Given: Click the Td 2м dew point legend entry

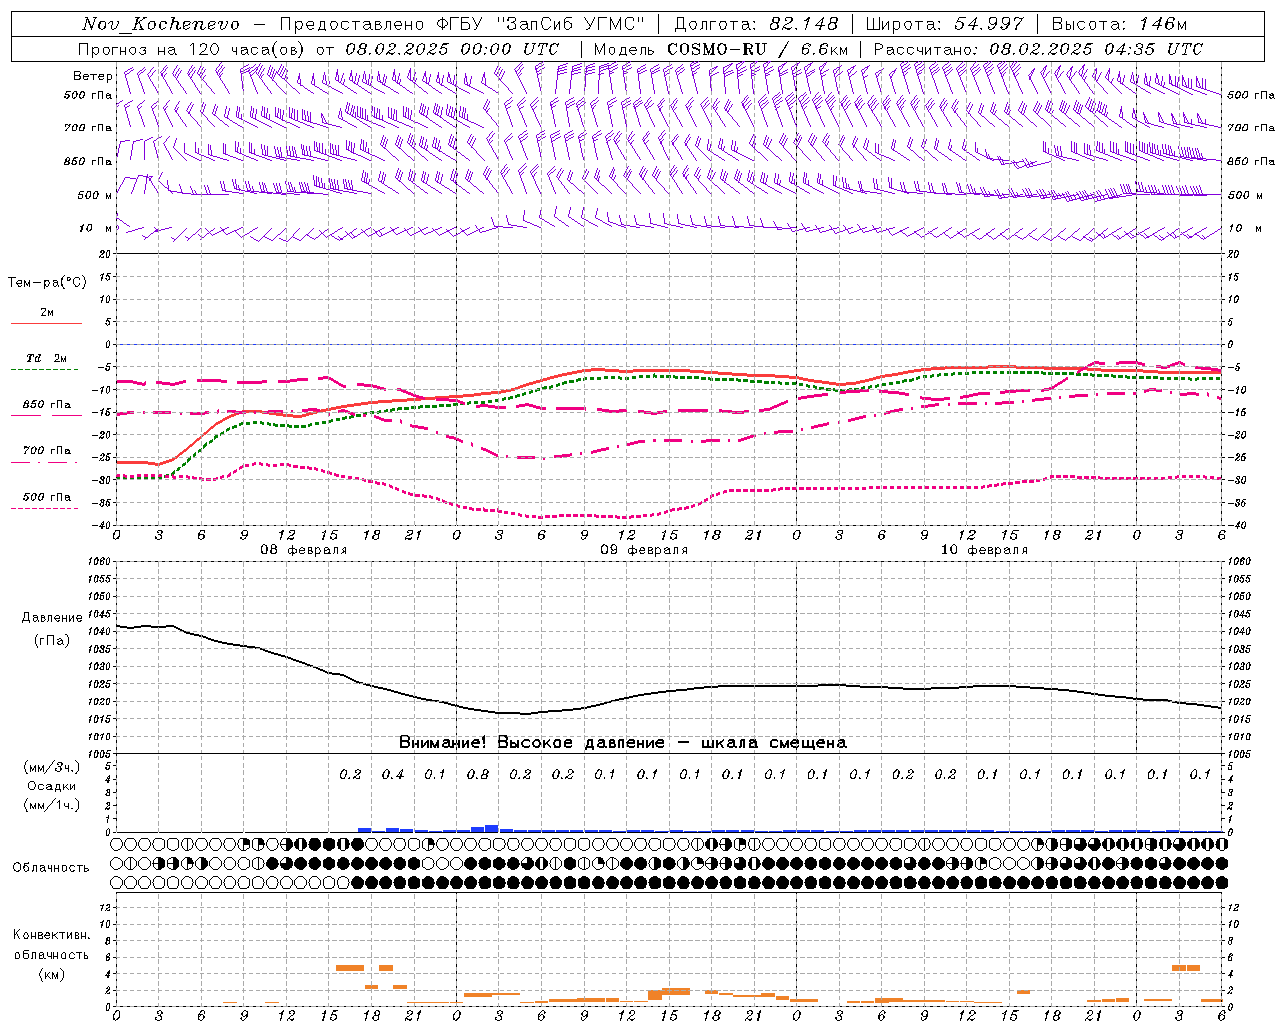Looking at the screenshot, I should 46,358.
